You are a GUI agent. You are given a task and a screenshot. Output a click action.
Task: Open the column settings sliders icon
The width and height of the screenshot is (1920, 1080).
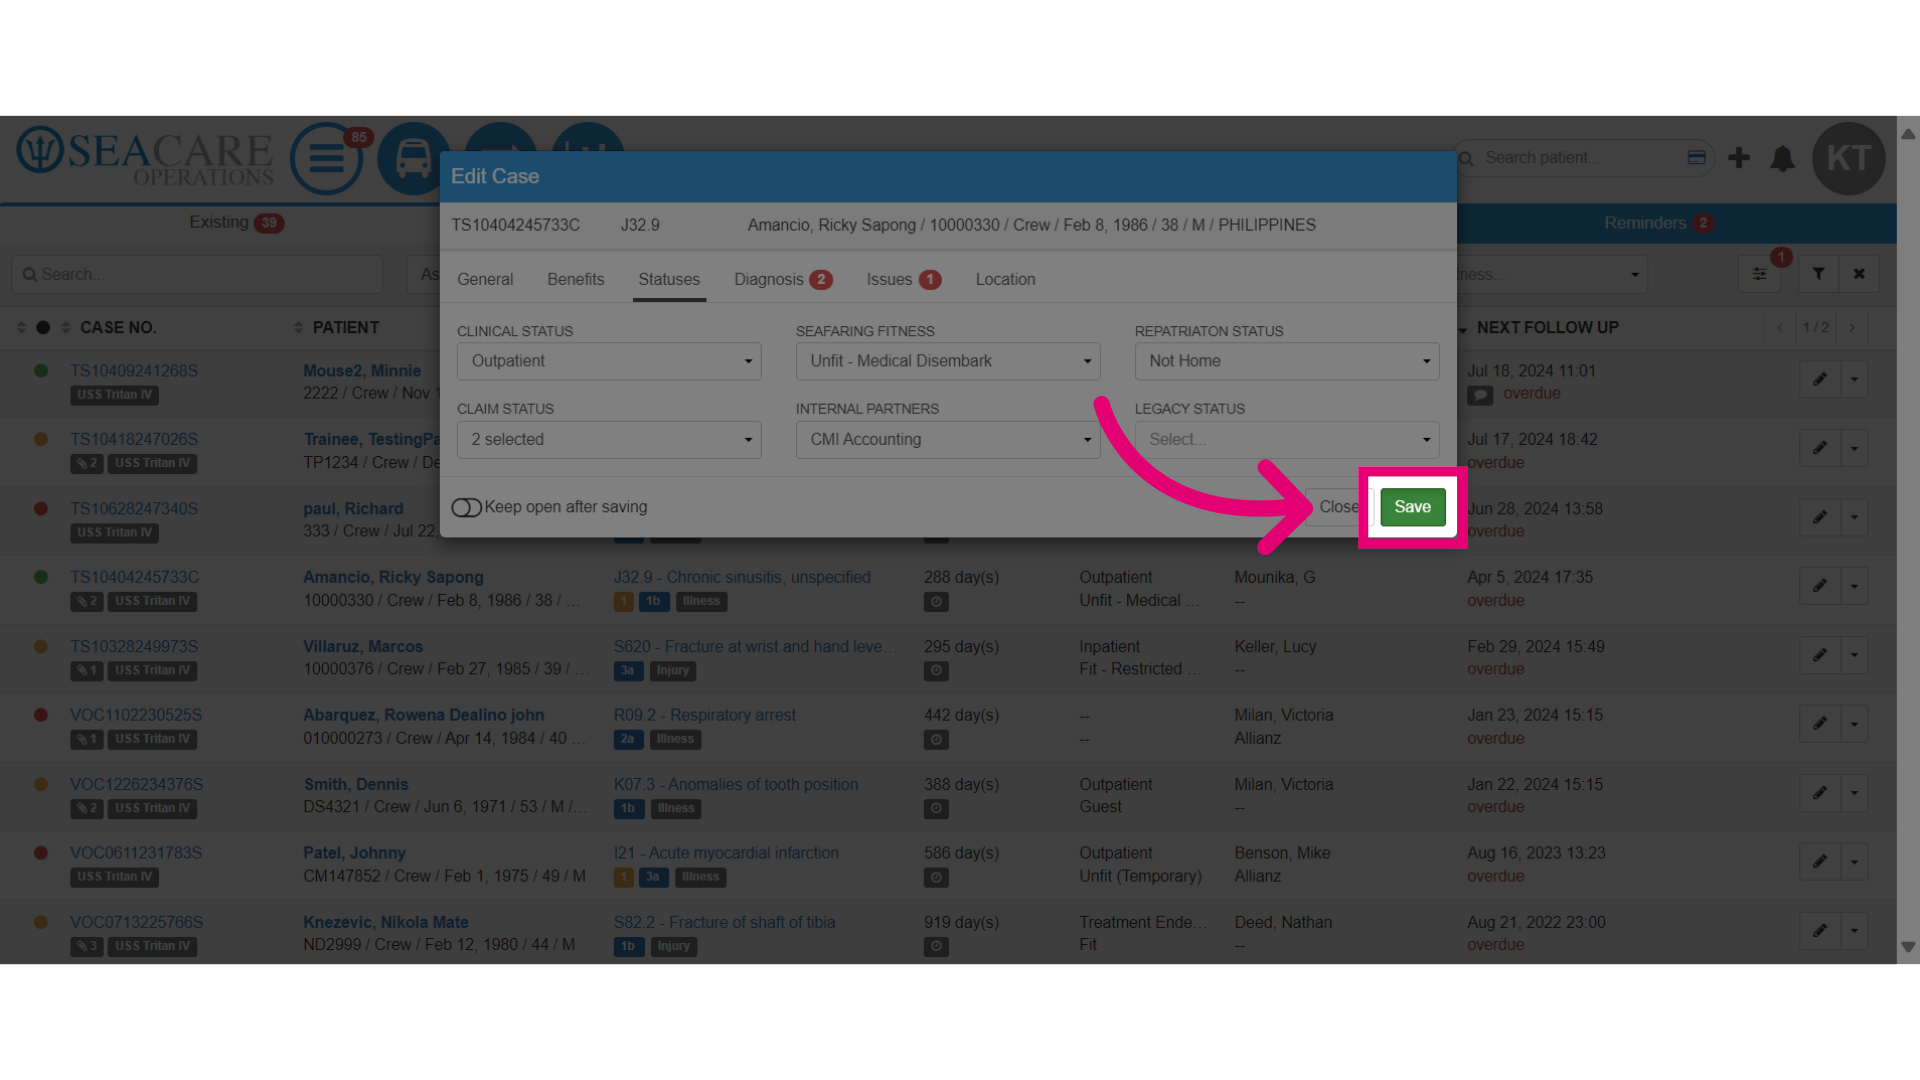(1759, 274)
